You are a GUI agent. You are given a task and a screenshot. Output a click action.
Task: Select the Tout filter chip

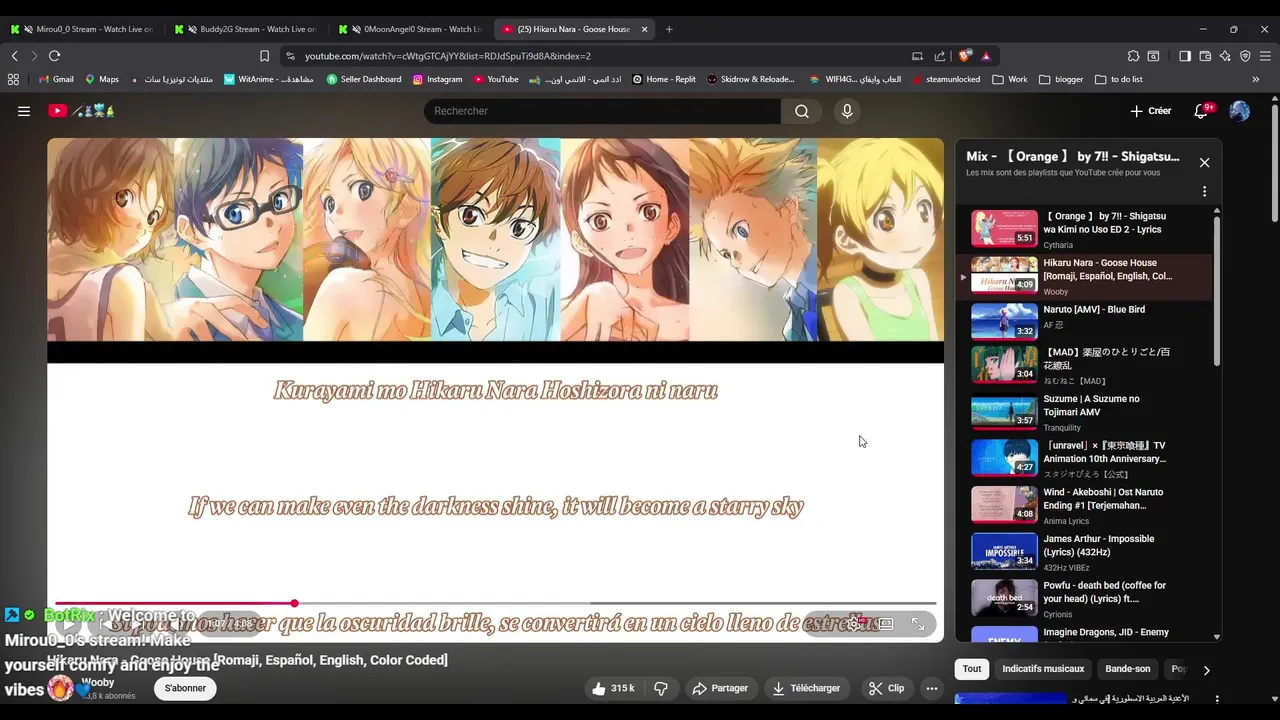click(x=972, y=669)
